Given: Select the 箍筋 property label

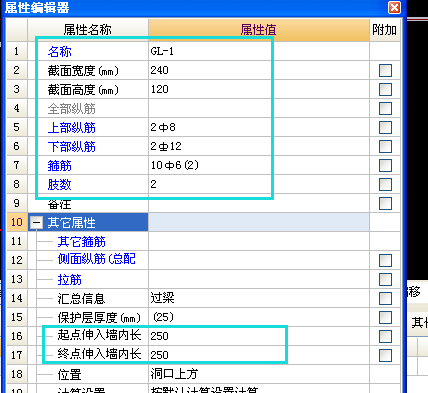Looking at the screenshot, I should (59, 166).
